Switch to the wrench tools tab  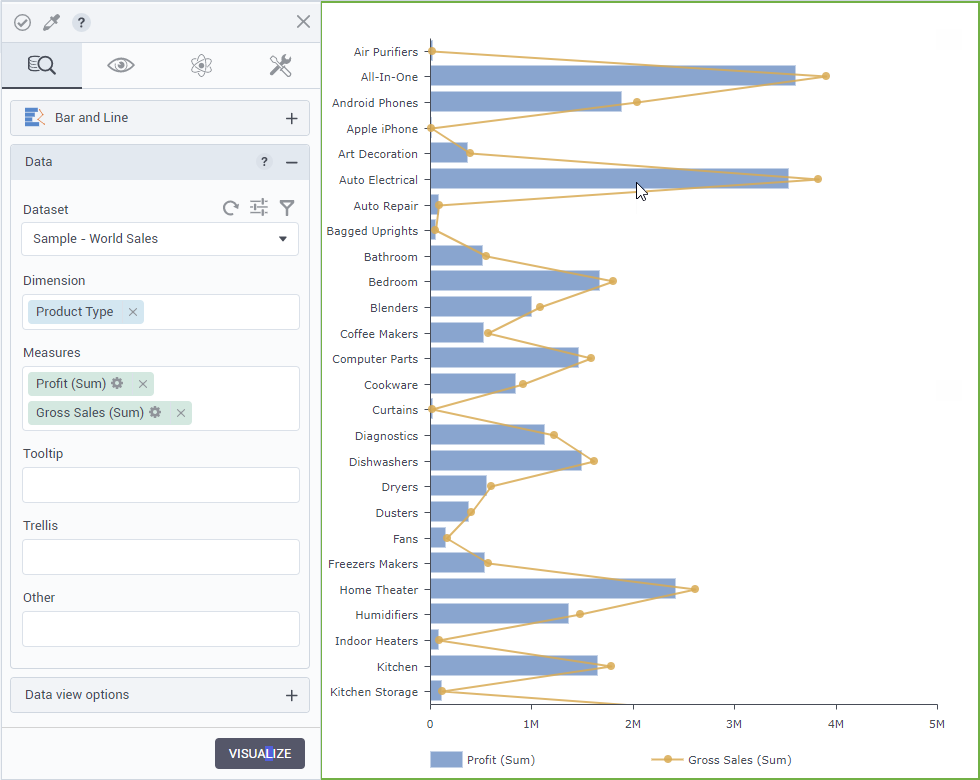click(280, 66)
